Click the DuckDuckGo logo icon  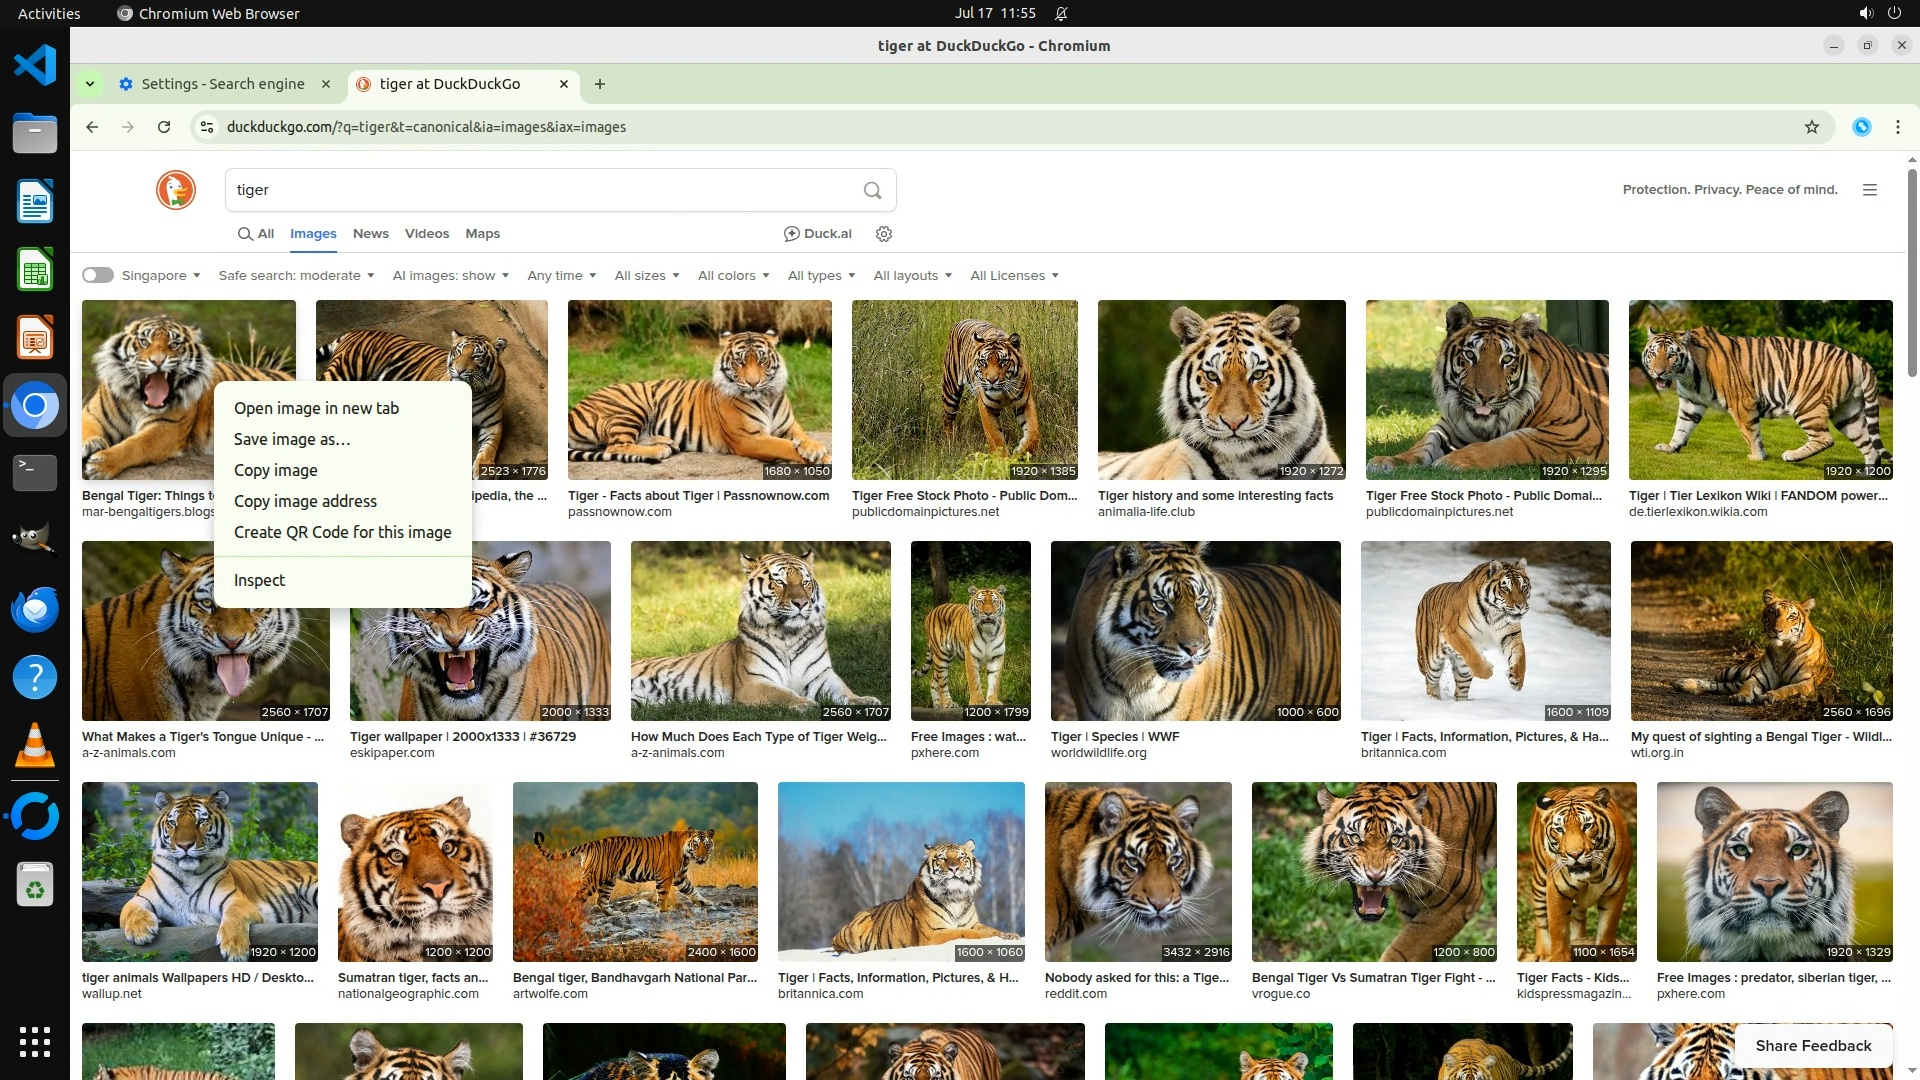click(176, 190)
